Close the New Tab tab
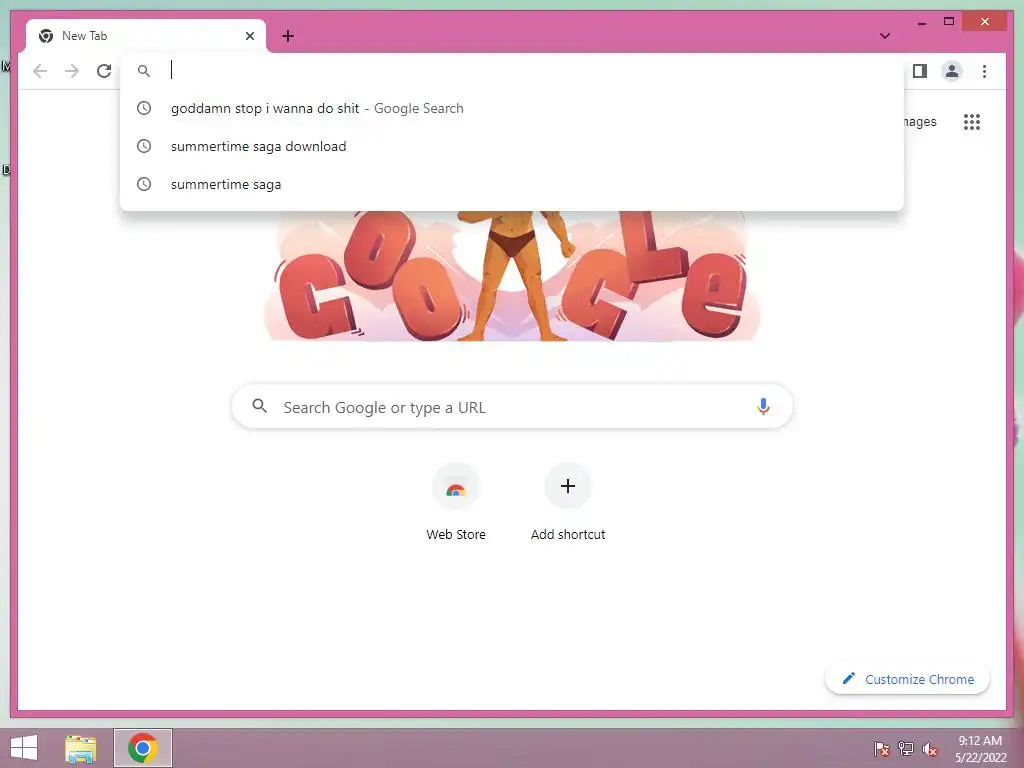Screen dimensions: 1024x768 pos(249,36)
